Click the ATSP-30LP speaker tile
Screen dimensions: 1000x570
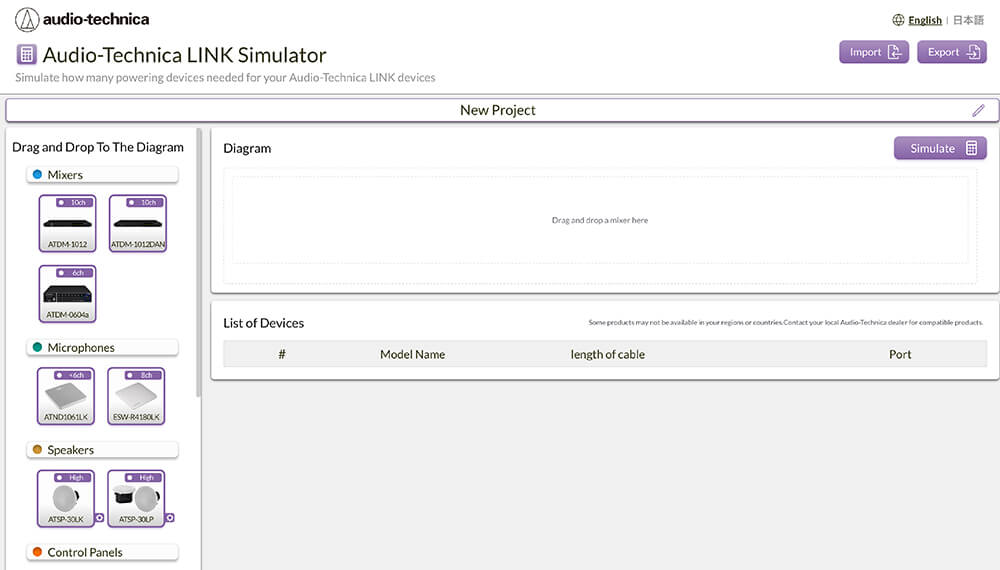136,499
